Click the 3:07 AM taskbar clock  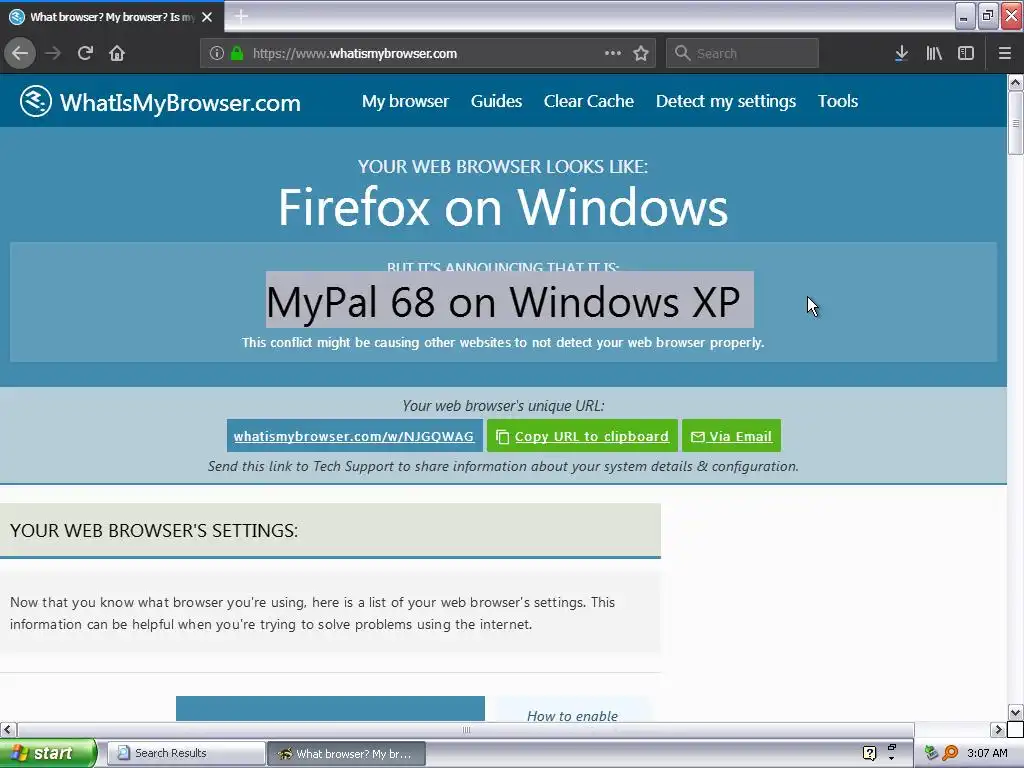[x=987, y=753]
